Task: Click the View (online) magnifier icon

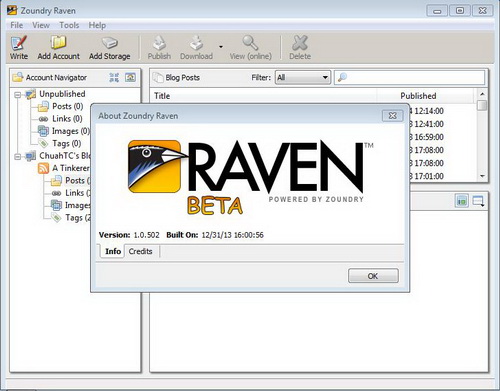Action: (250, 43)
